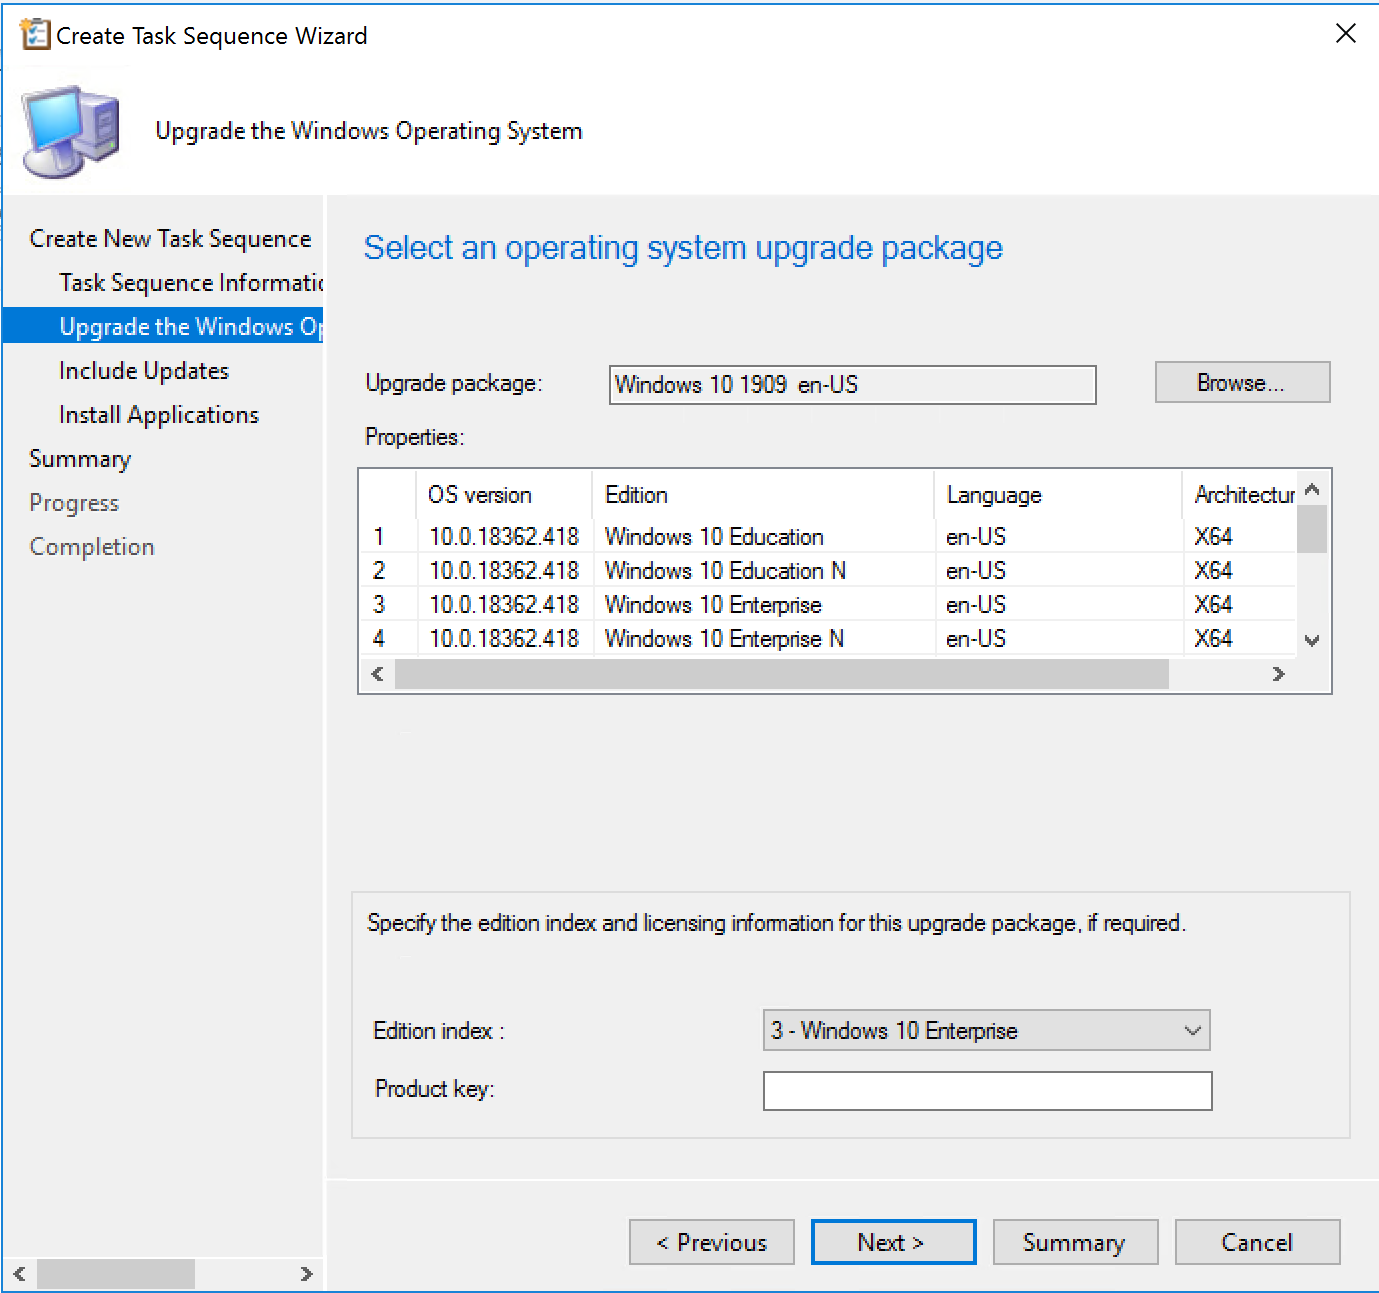Open the Install Applications step
This screenshot has width=1379, height=1293.
tap(159, 415)
